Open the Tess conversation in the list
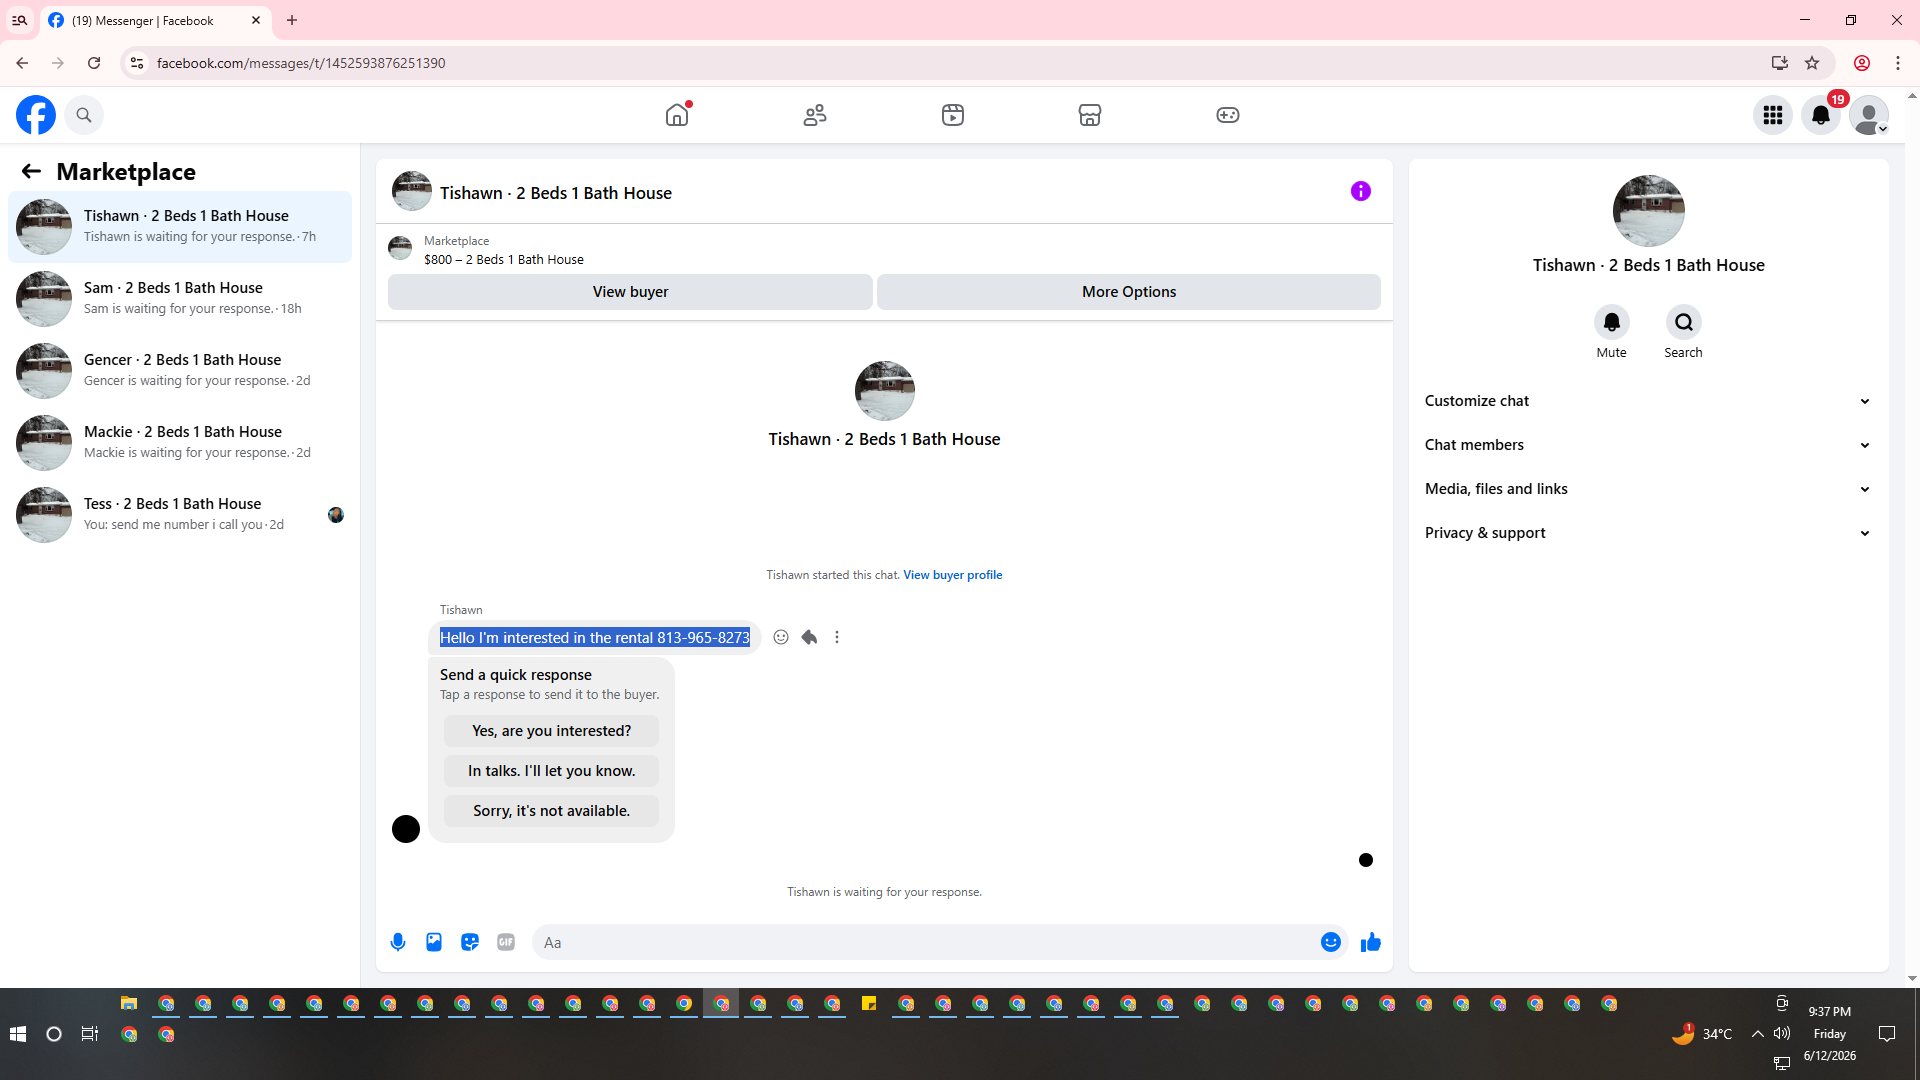 click(180, 515)
